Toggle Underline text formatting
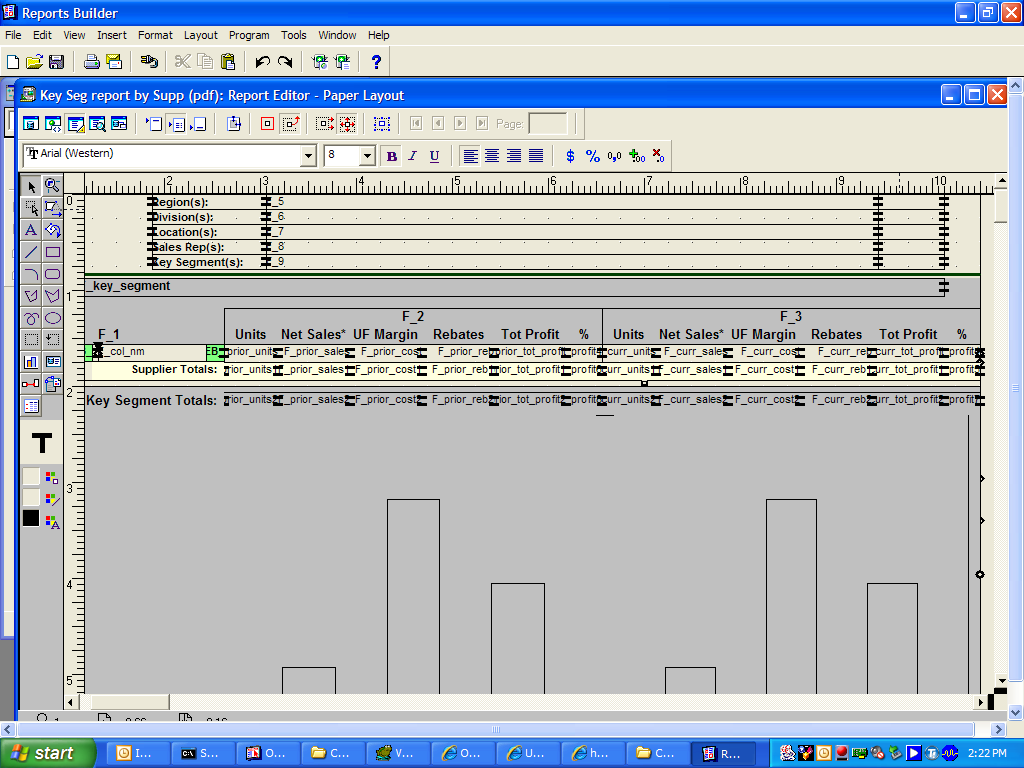1024x768 pixels. (434, 156)
